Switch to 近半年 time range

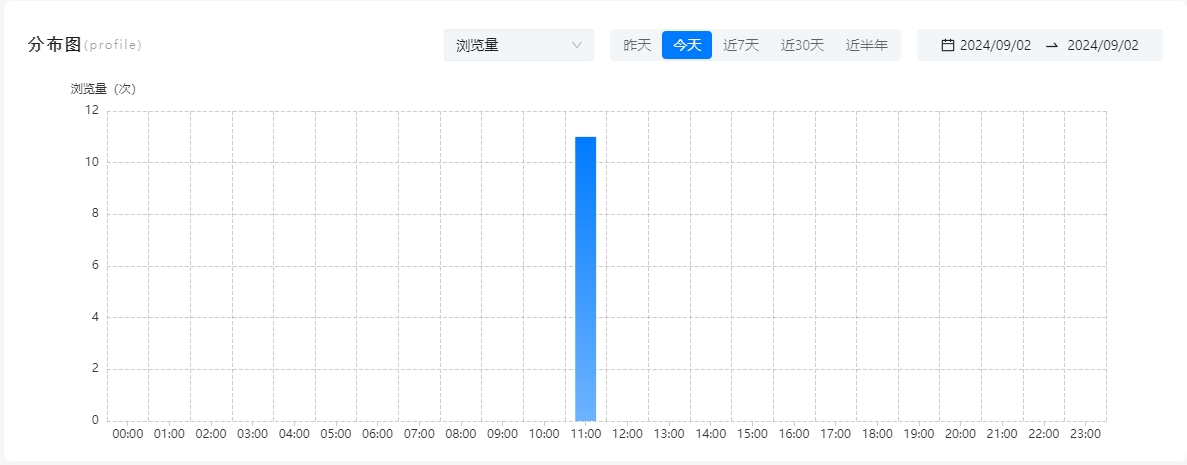tap(867, 45)
